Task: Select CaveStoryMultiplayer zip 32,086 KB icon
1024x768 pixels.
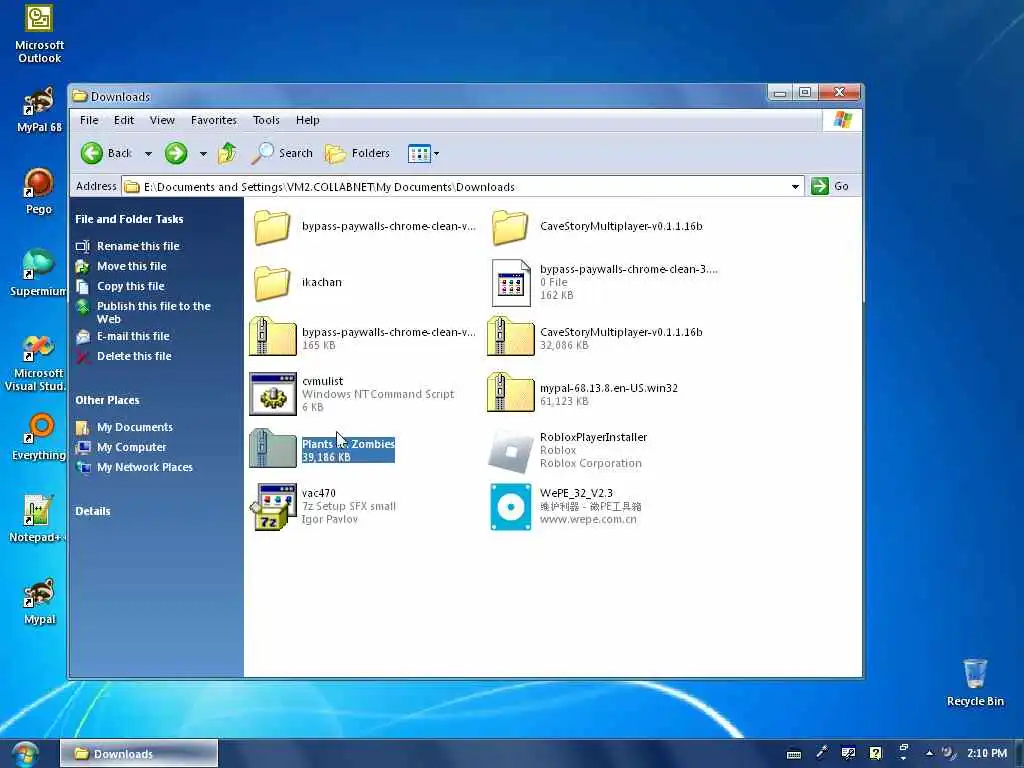Action: tap(511, 338)
